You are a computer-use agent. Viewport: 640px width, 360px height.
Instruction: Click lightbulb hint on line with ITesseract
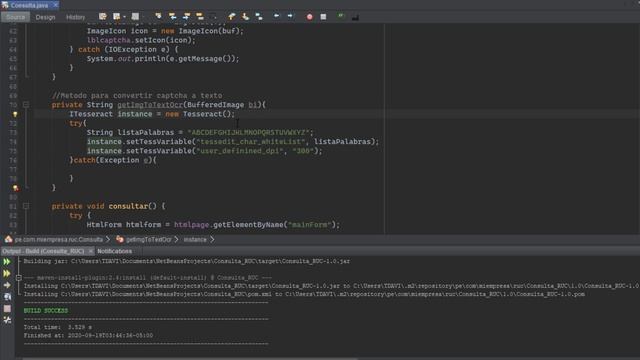point(15,114)
